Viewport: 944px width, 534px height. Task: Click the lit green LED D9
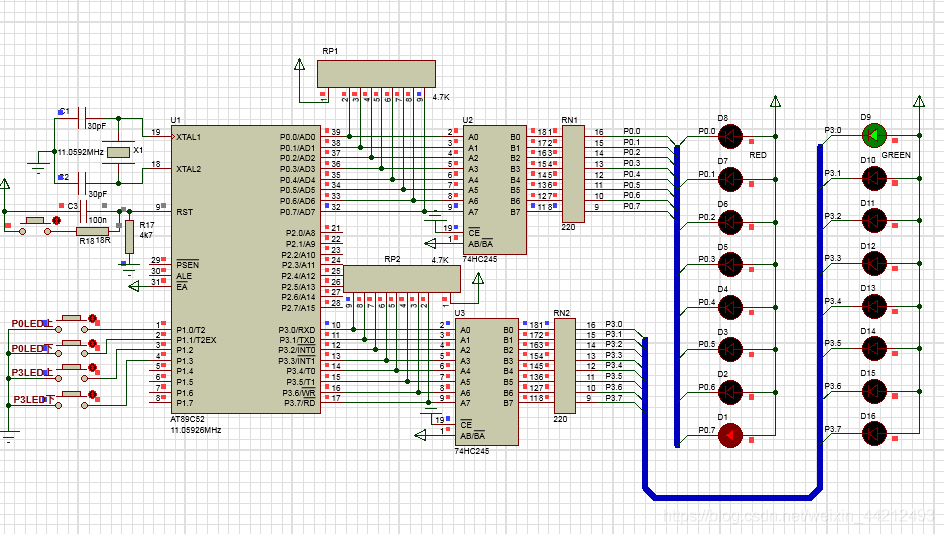click(873, 135)
